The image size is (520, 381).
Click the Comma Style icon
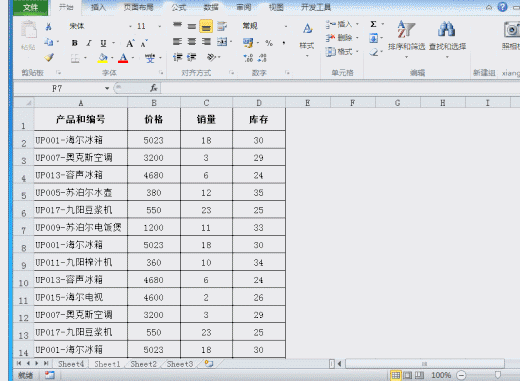tap(284, 43)
